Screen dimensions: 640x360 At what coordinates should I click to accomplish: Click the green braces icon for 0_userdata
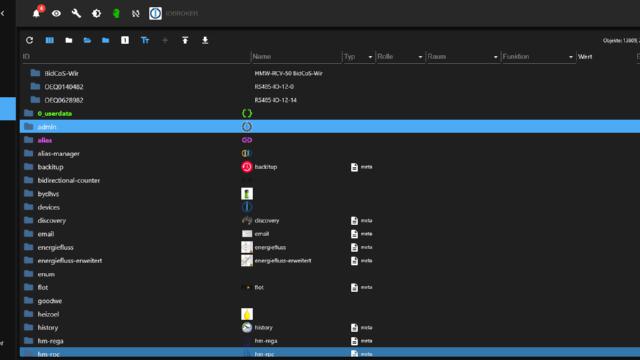[247, 113]
